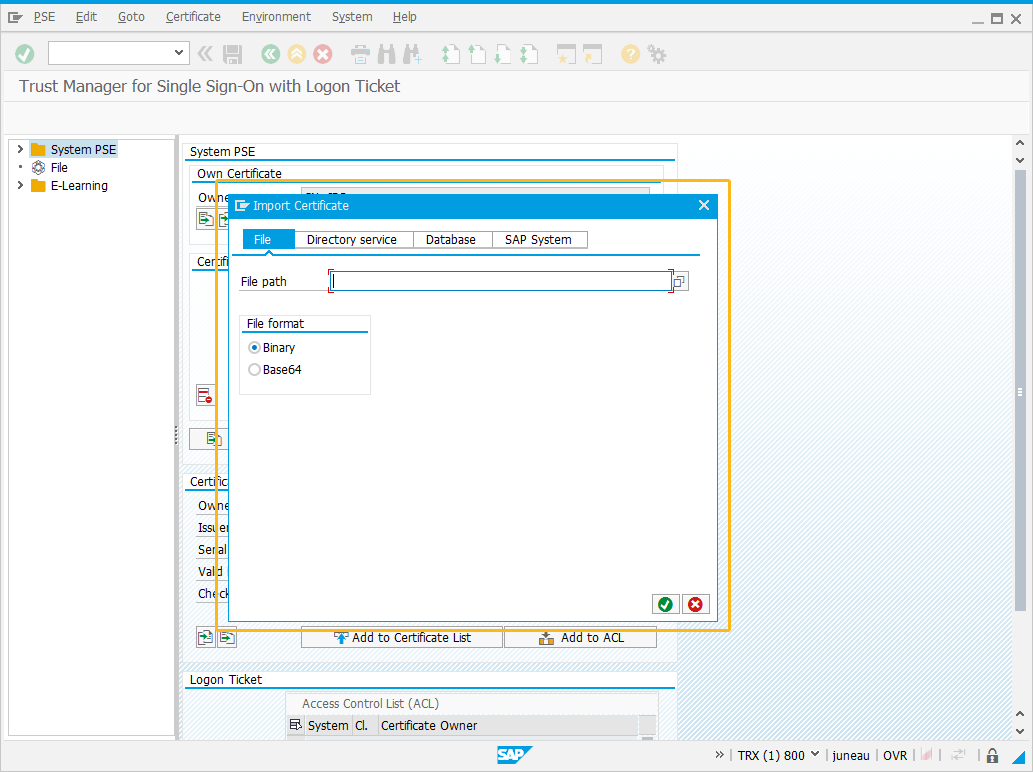
Task: Click the lock icon in the status bar
Action: 992,756
